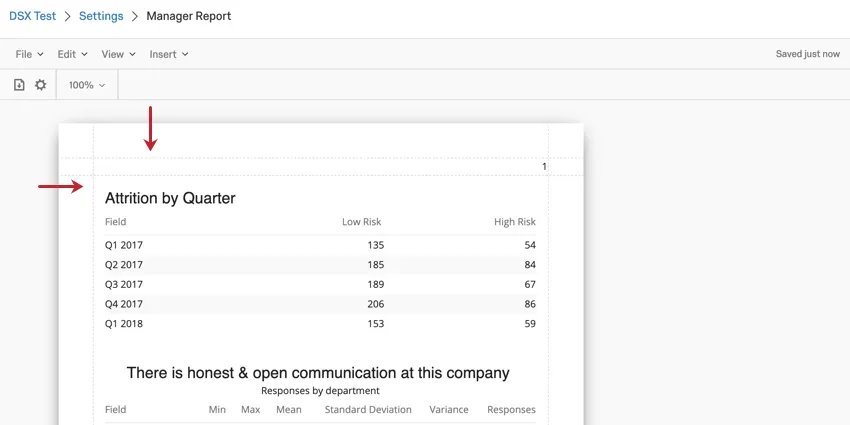The height and width of the screenshot is (425, 850).
Task: Open the Edit menu
Action: click(x=72, y=54)
